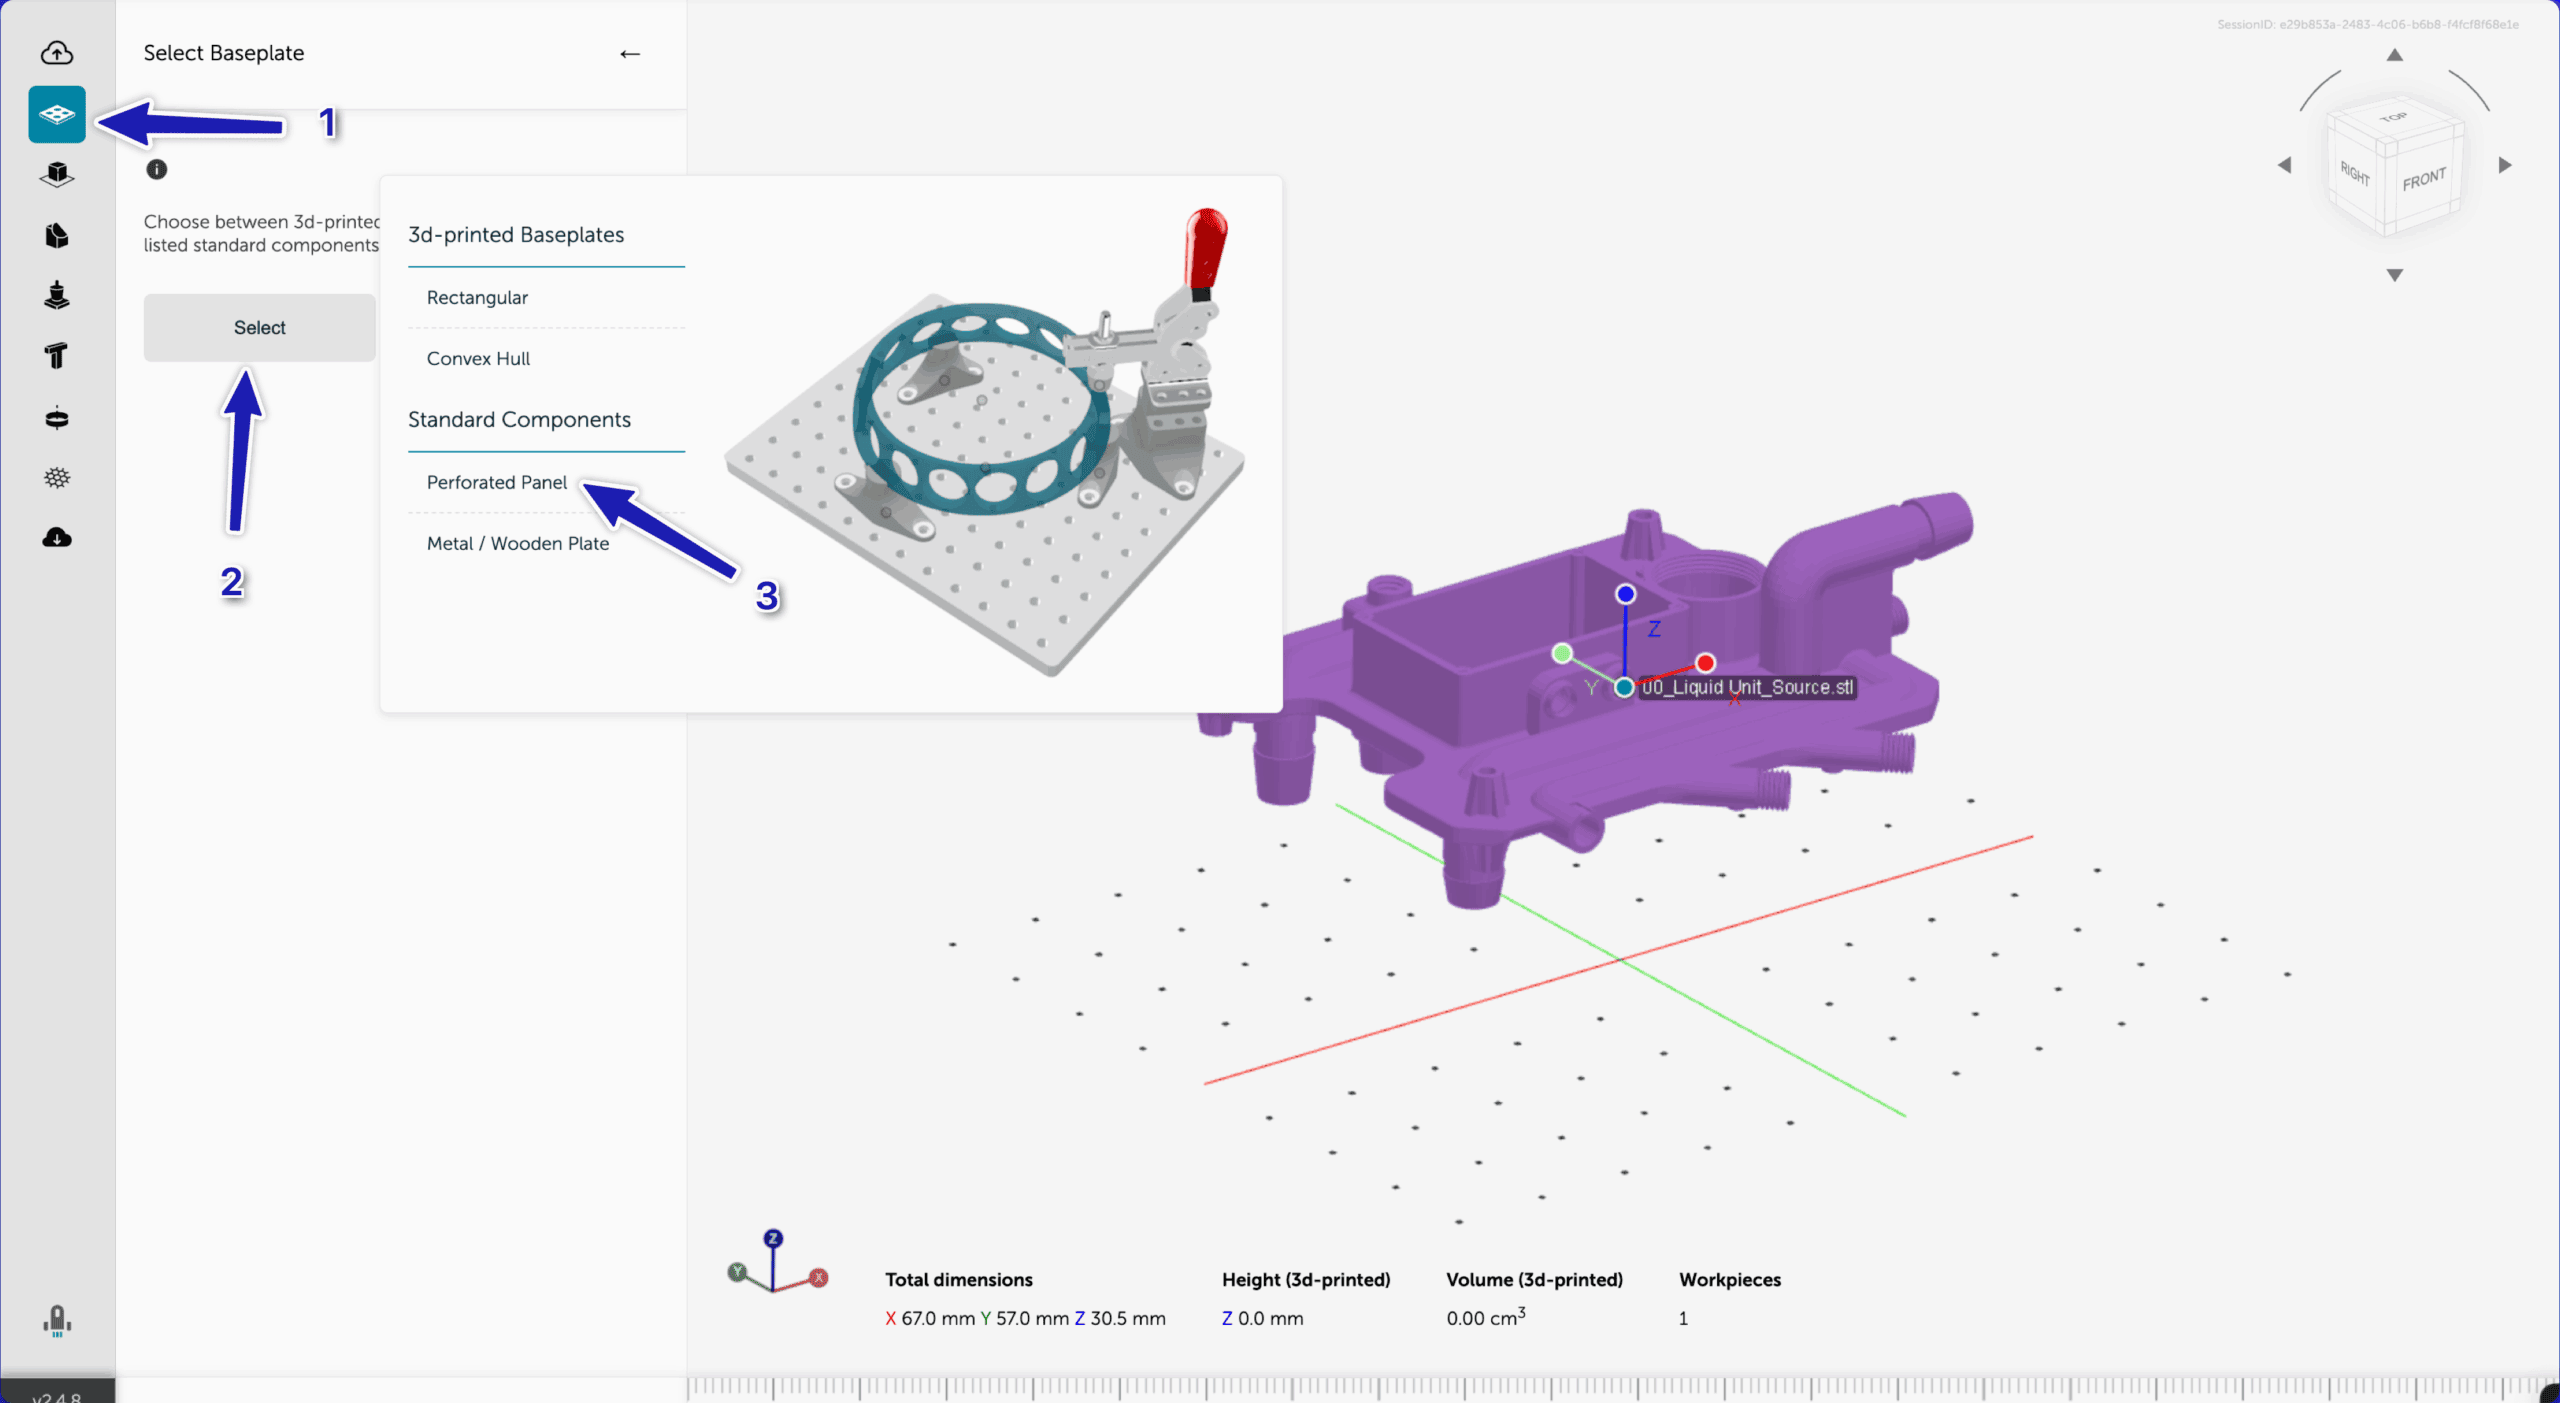The image size is (2560, 1403).
Task: Open the bottom robot icon in sidebar
Action: coord(57,1320)
